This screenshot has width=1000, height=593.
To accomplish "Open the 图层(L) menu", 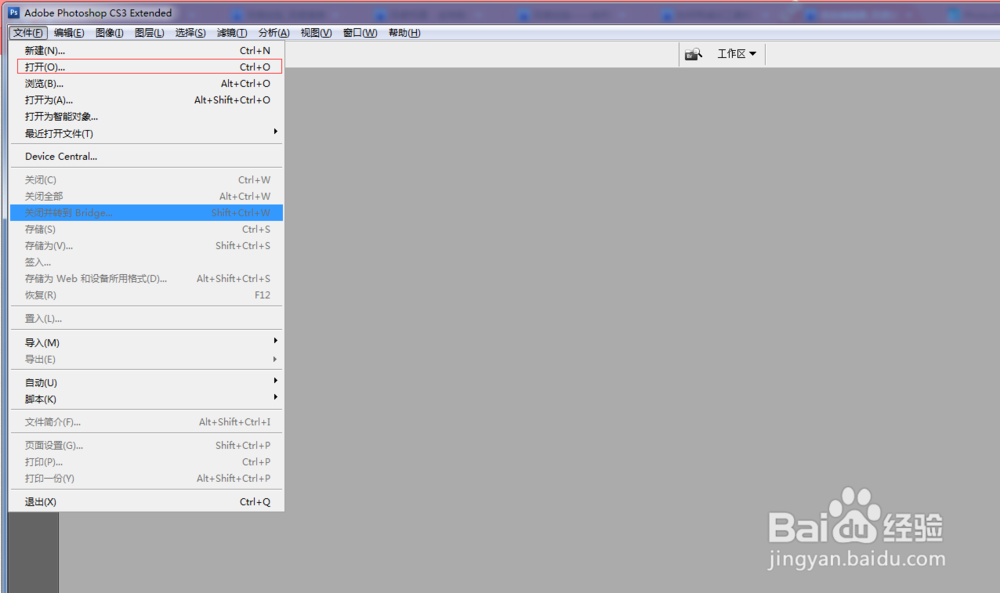I will tap(149, 33).
